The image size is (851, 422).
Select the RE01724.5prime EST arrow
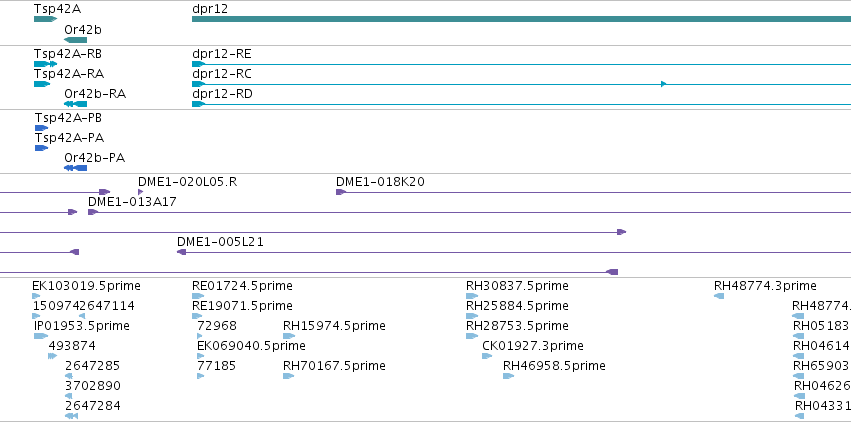198,296
